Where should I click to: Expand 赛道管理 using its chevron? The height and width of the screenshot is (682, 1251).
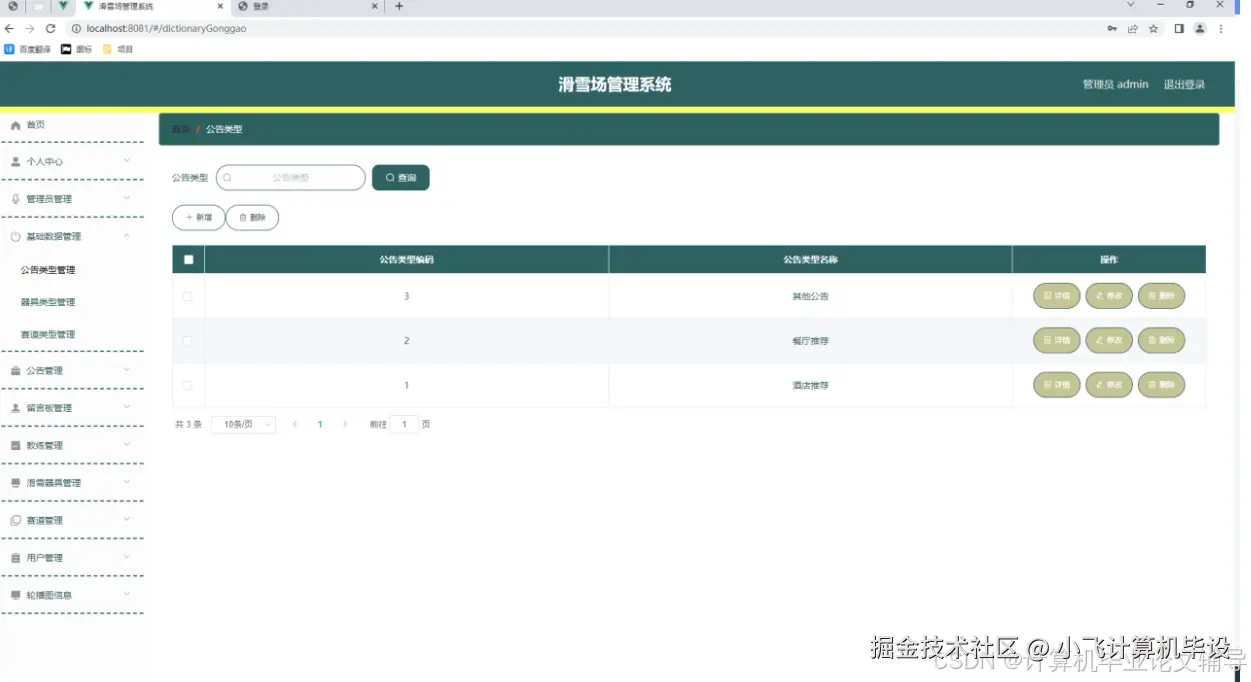pos(127,519)
